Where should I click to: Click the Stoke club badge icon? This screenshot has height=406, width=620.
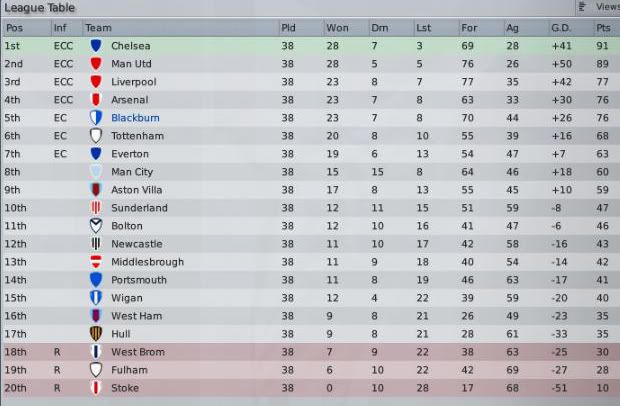tap(96, 388)
